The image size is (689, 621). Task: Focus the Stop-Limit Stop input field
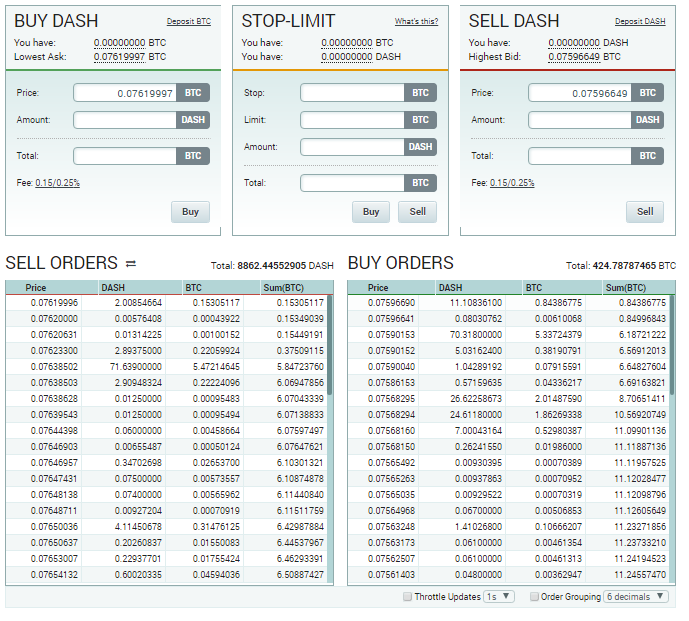(x=352, y=93)
